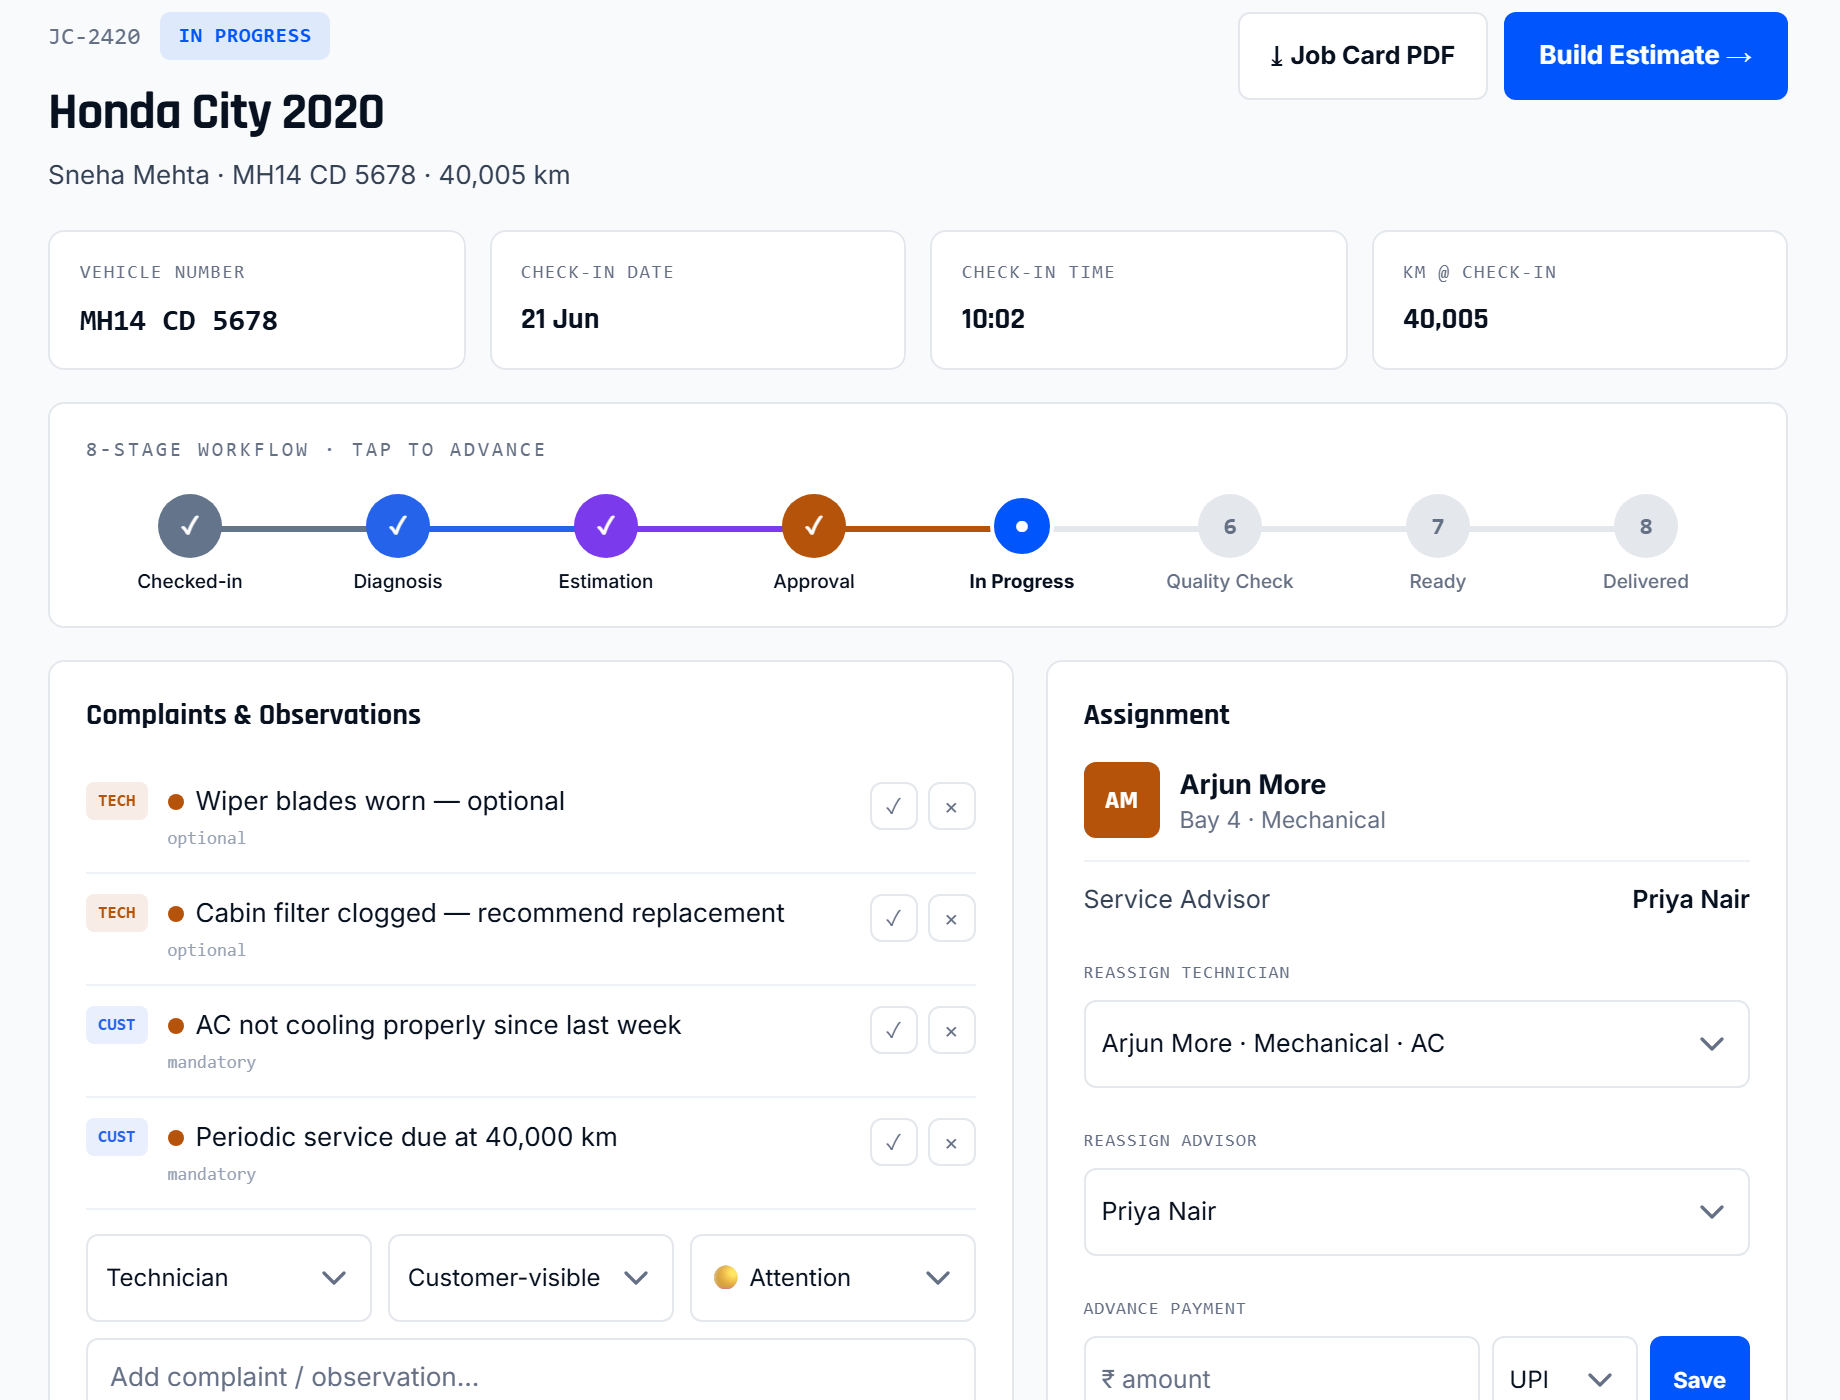Screen dimensions: 1840x1400
Task: Click the Honda City 2020 heading
Action: [216, 111]
